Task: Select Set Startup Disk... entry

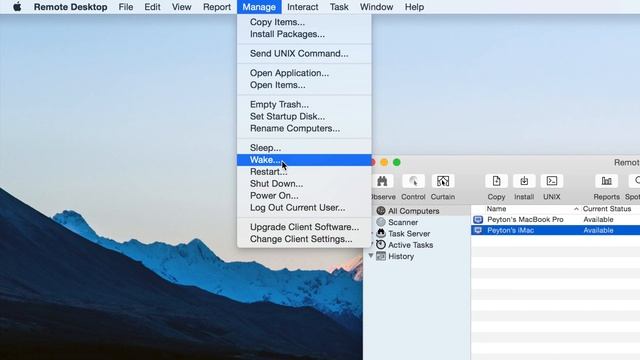Action: tap(304, 116)
